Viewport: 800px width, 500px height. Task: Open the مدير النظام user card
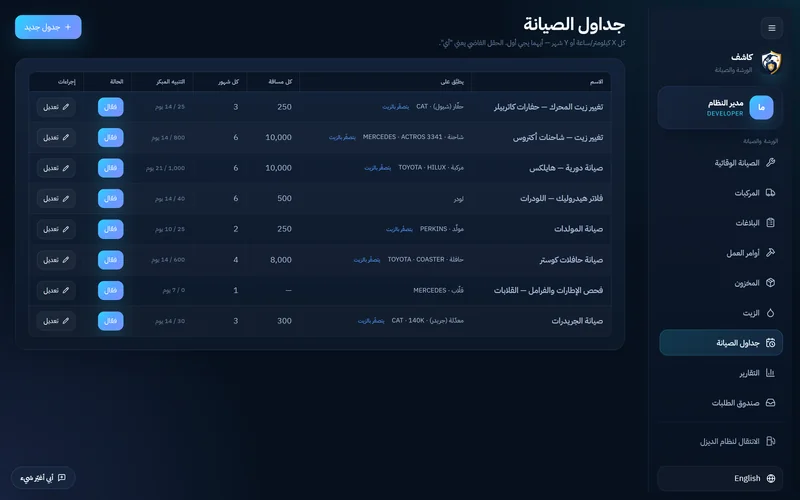(720, 108)
